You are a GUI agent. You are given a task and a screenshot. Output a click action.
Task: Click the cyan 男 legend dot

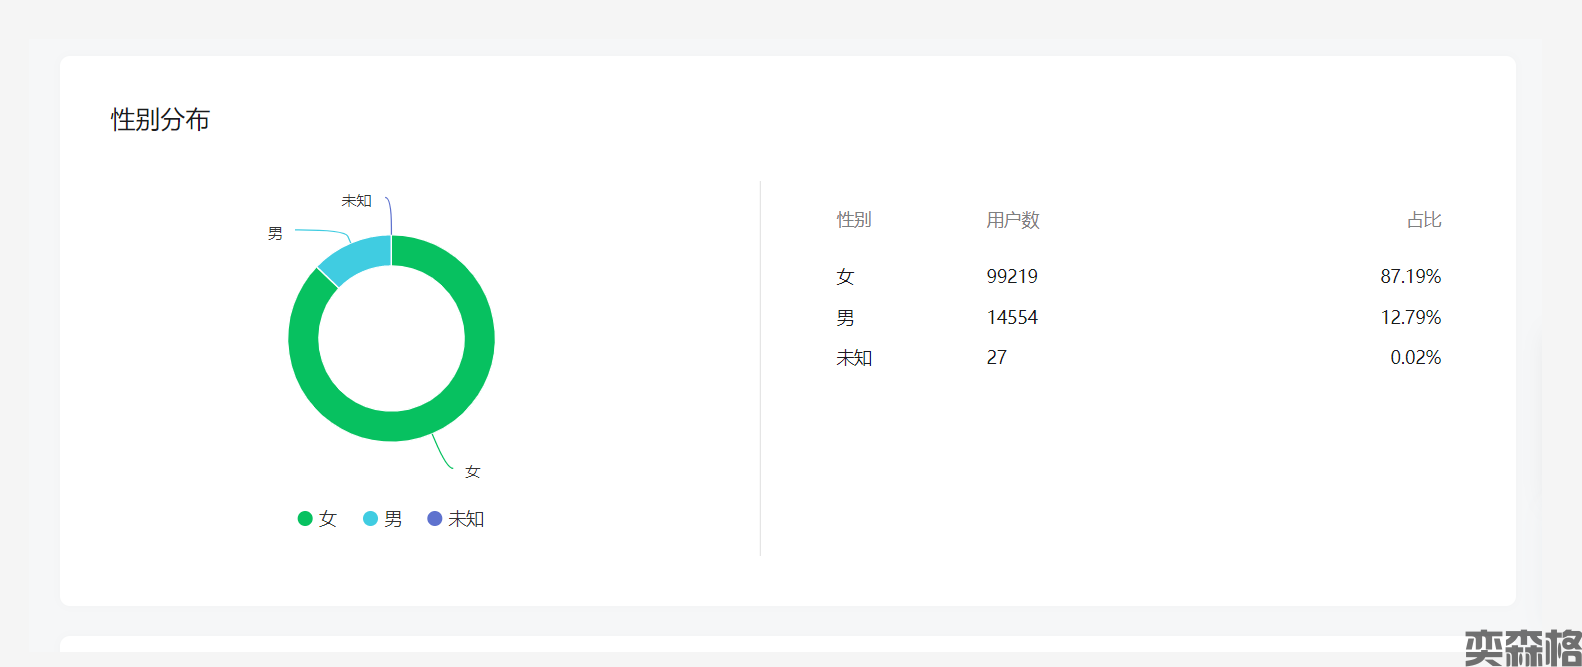370,518
